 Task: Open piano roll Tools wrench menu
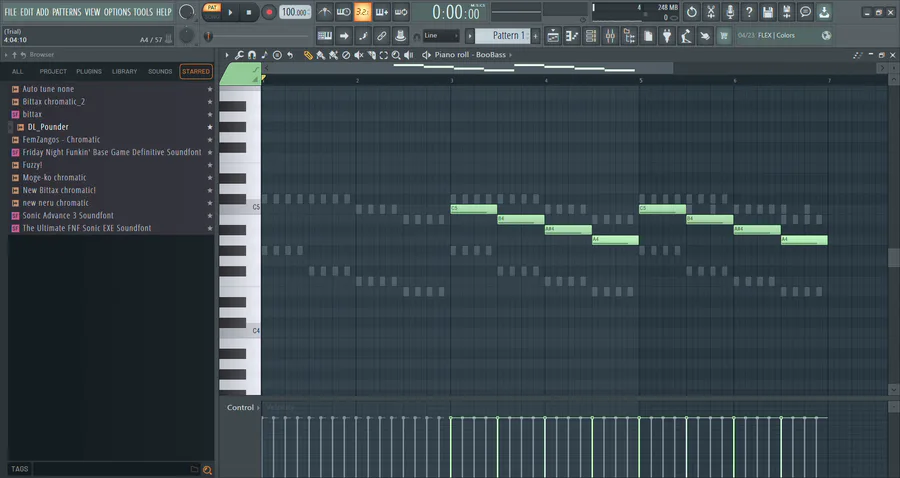tap(239, 55)
